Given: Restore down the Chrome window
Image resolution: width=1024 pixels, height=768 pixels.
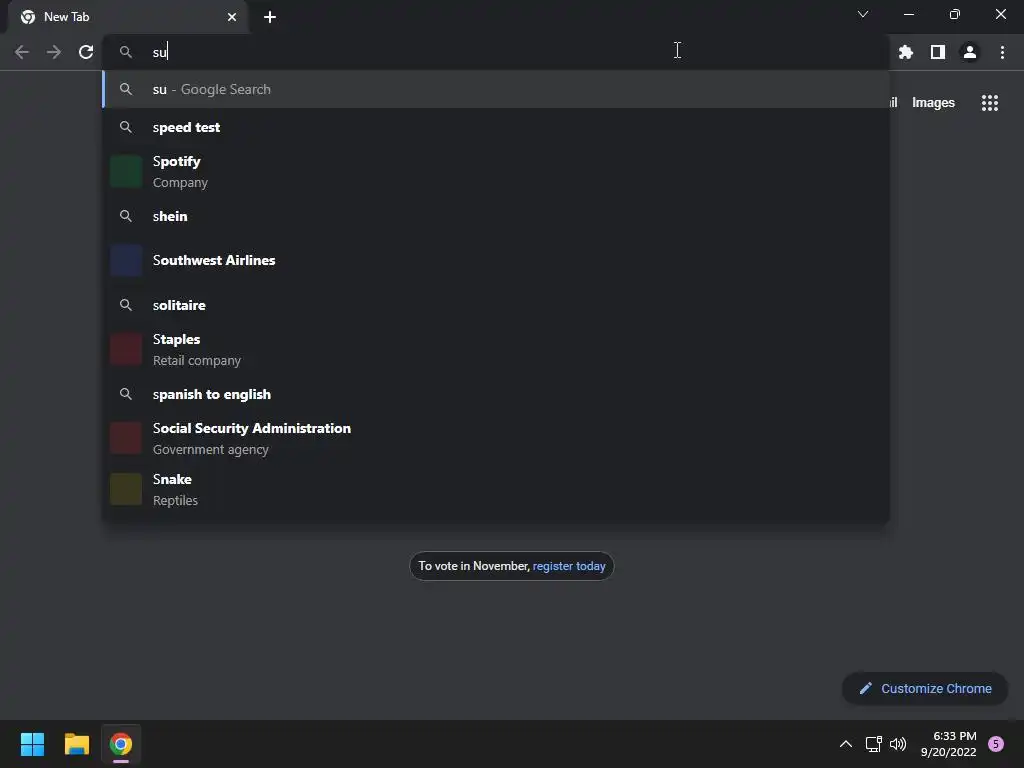Looking at the screenshot, I should [x=955, y=14].
